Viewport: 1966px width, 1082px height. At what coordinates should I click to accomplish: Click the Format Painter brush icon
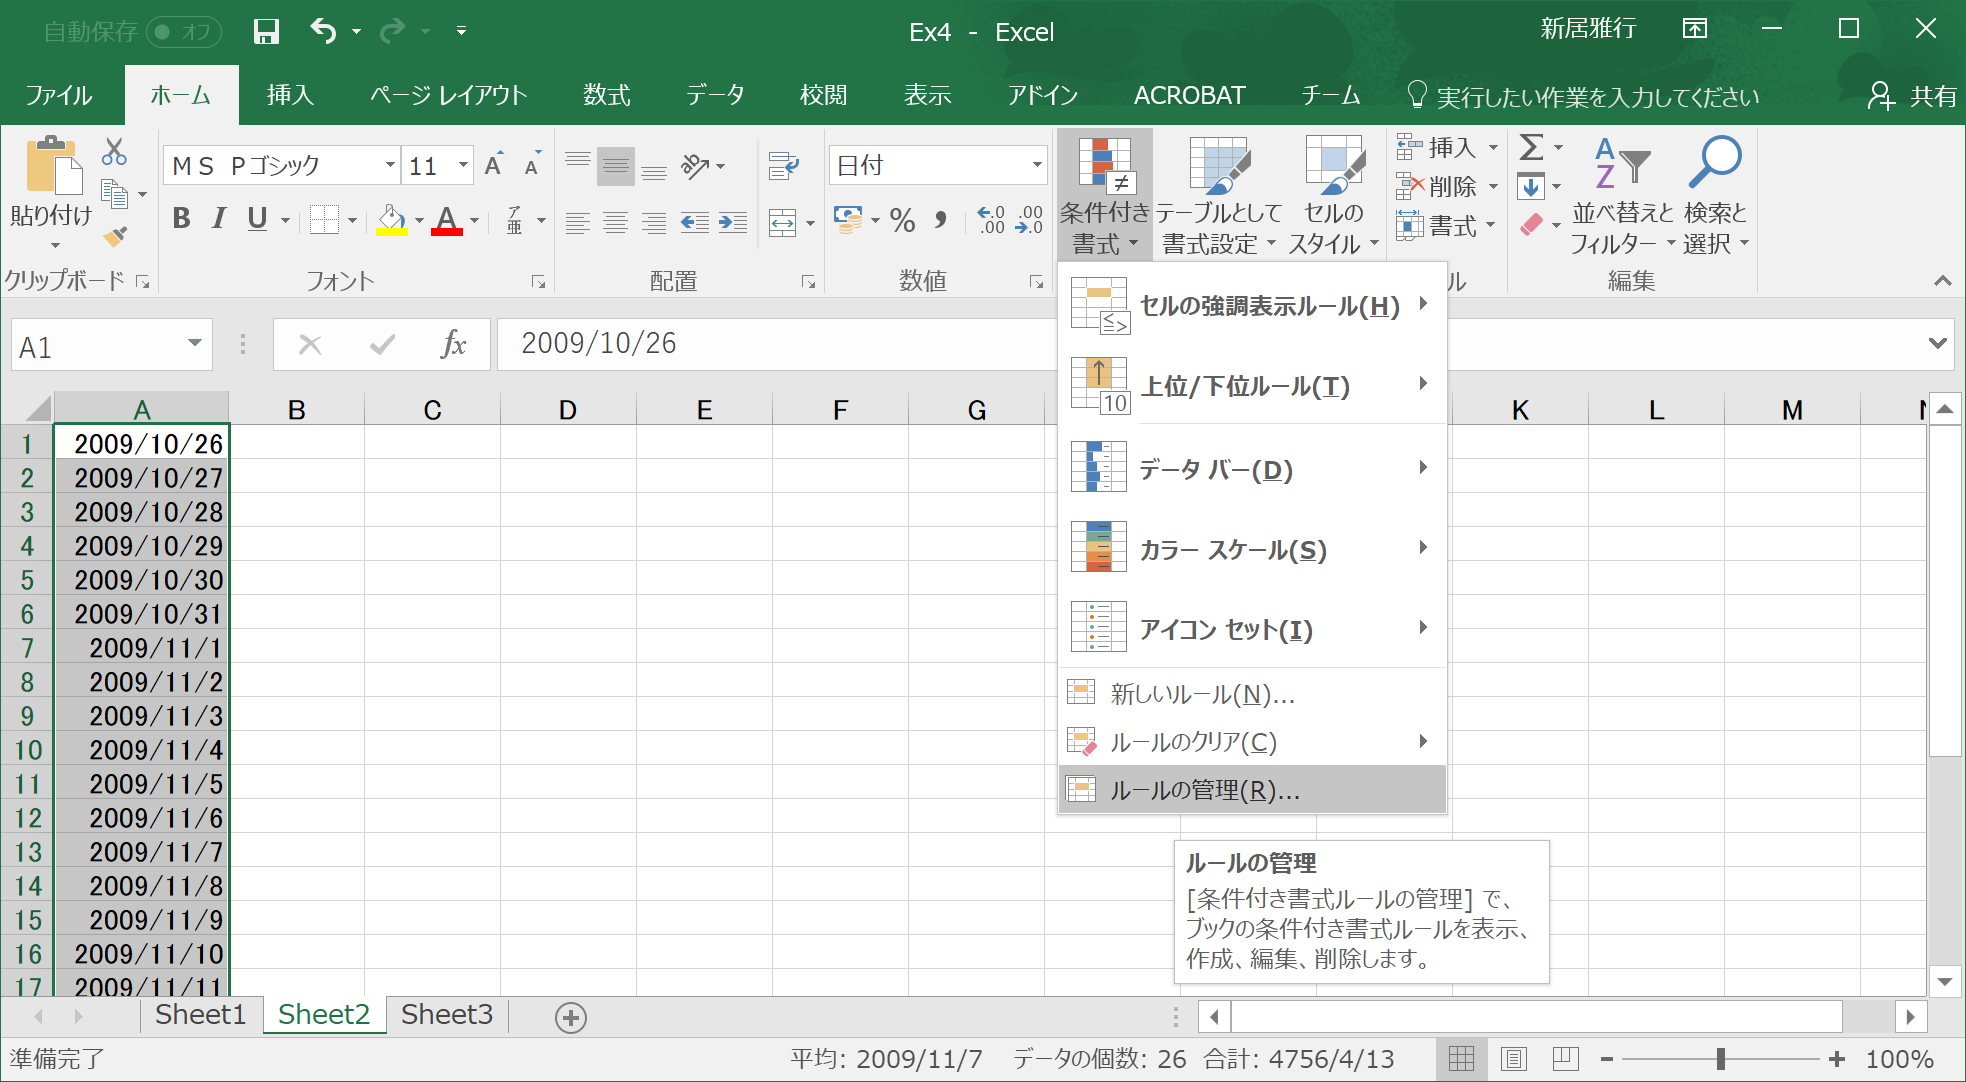pos(115,236)
